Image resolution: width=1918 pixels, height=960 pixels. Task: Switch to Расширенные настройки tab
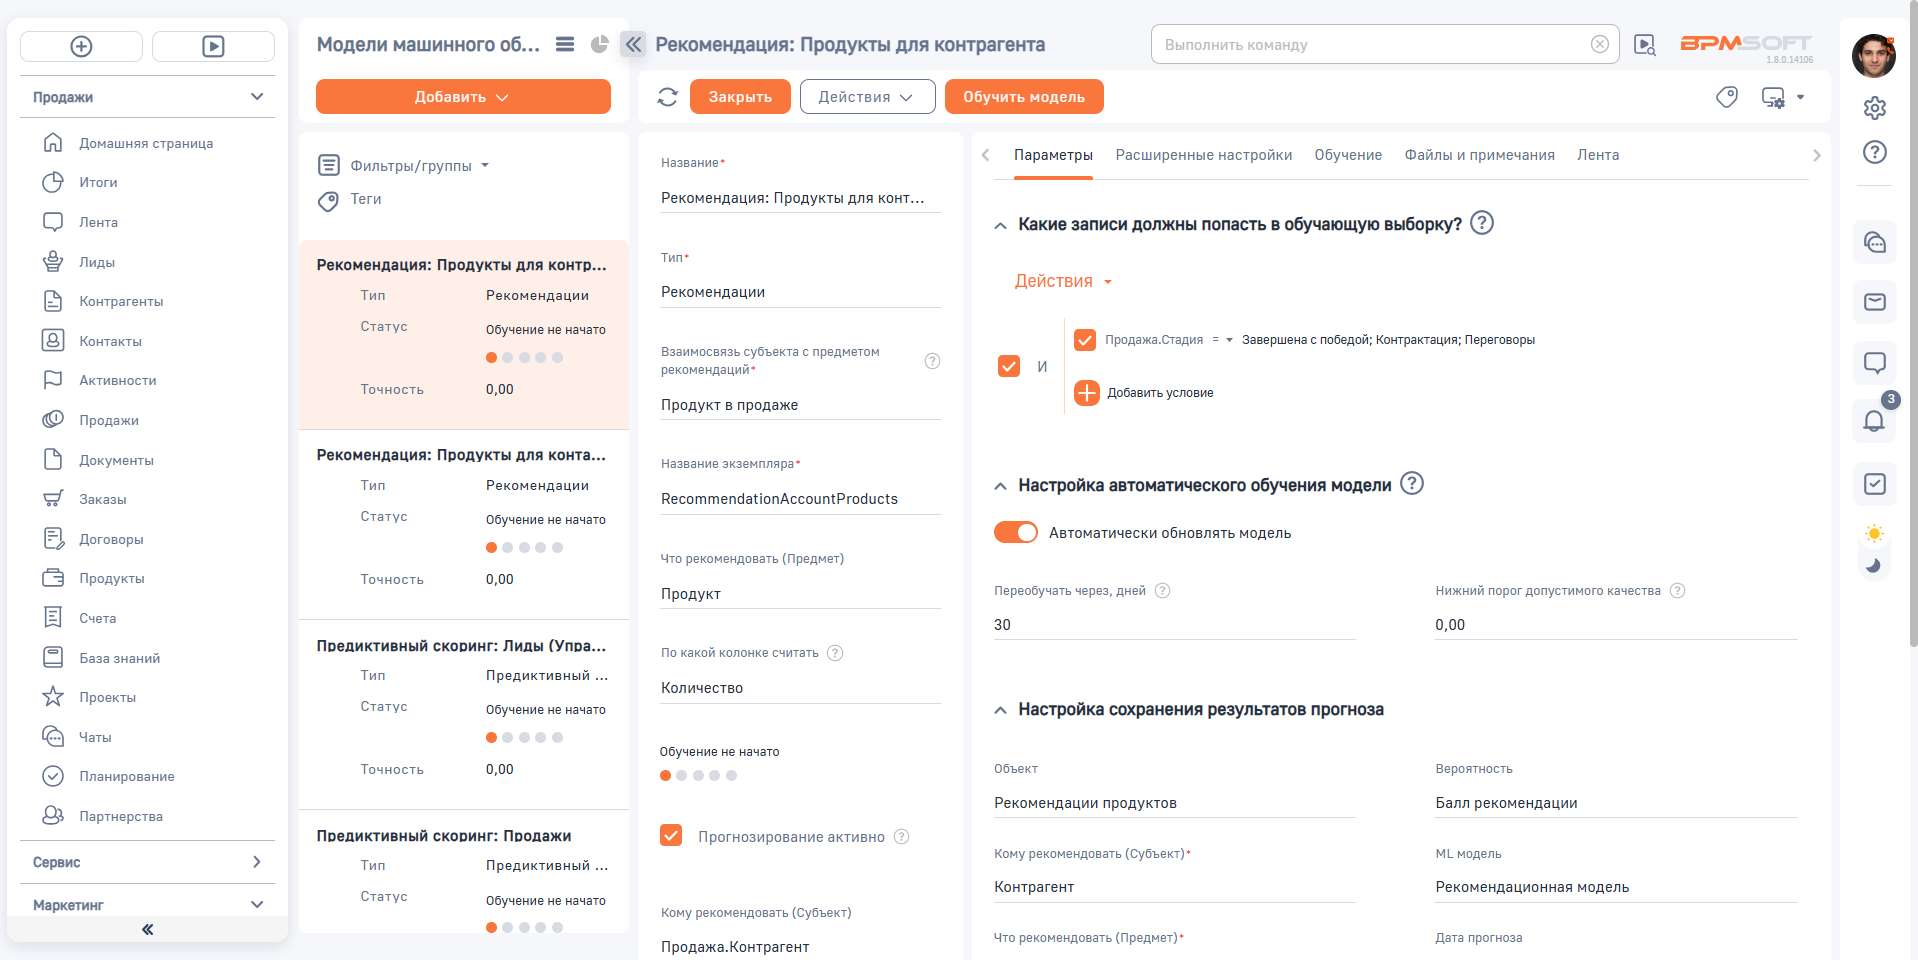click(x=1203, y=155)
